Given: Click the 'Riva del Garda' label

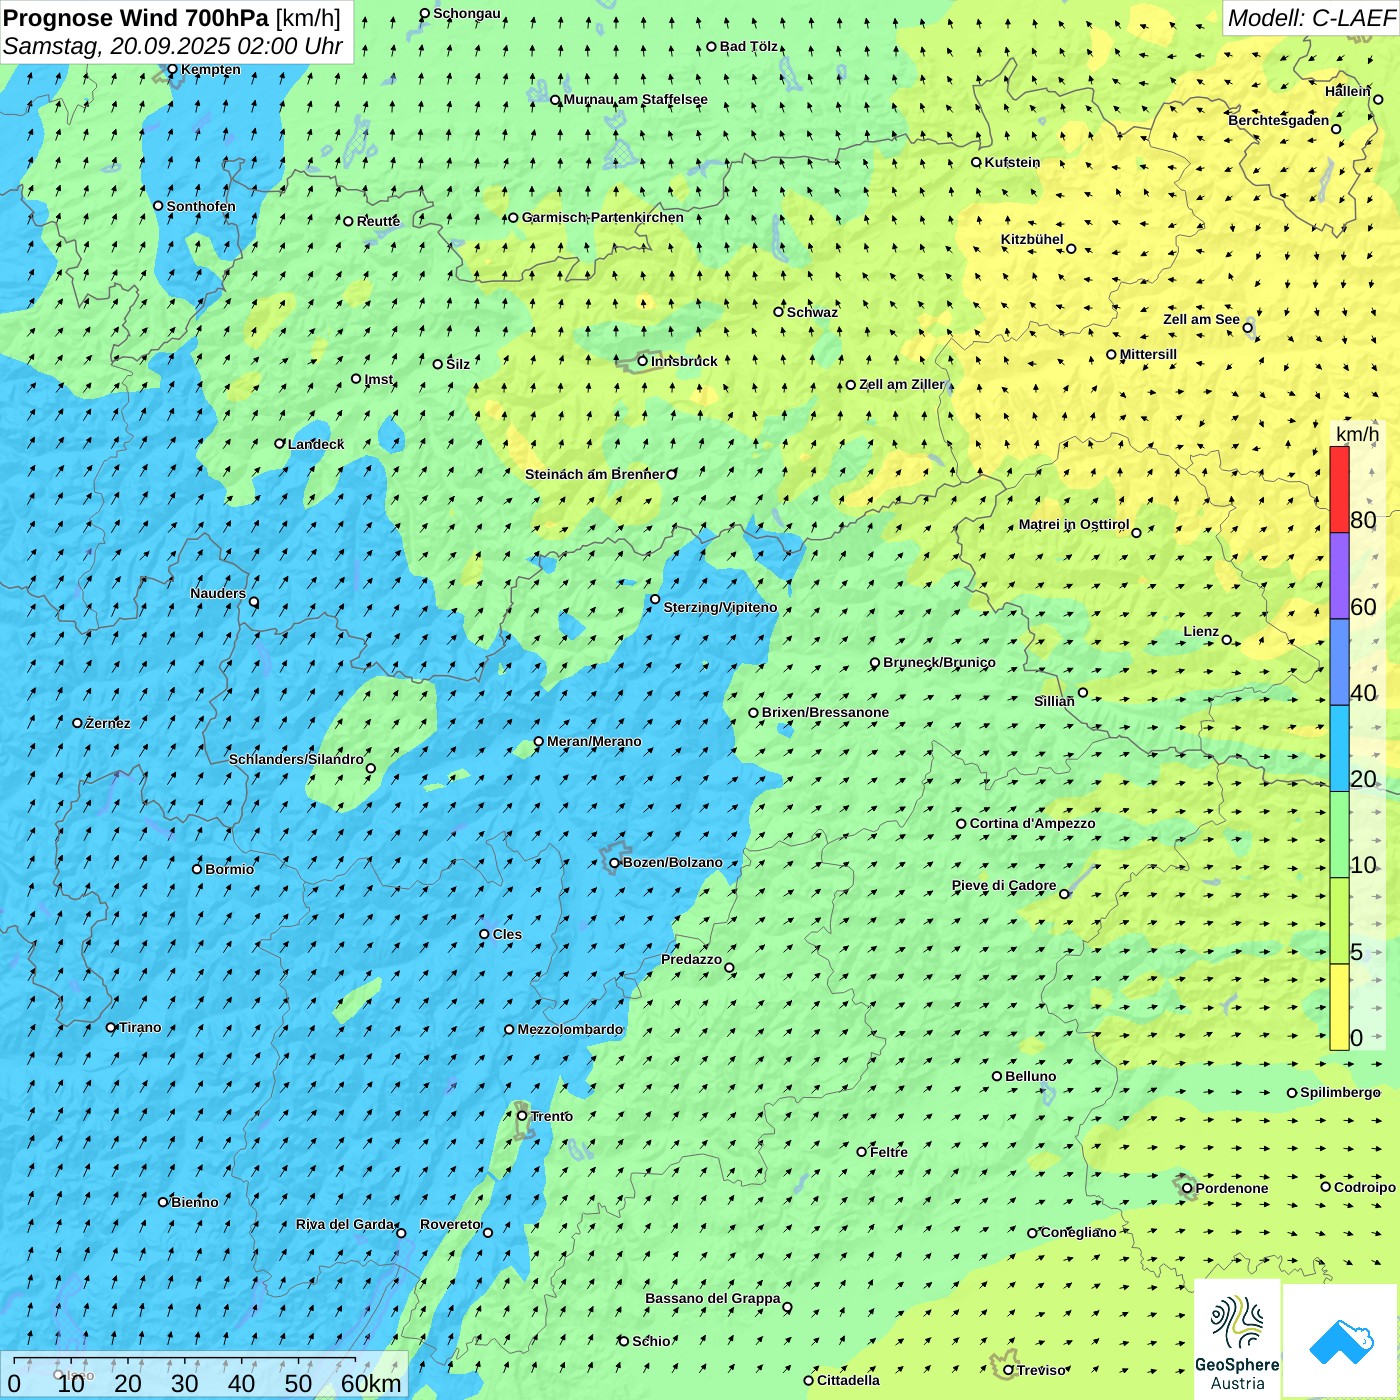Looking at the screenshot, I should (x=345, y=1224).
